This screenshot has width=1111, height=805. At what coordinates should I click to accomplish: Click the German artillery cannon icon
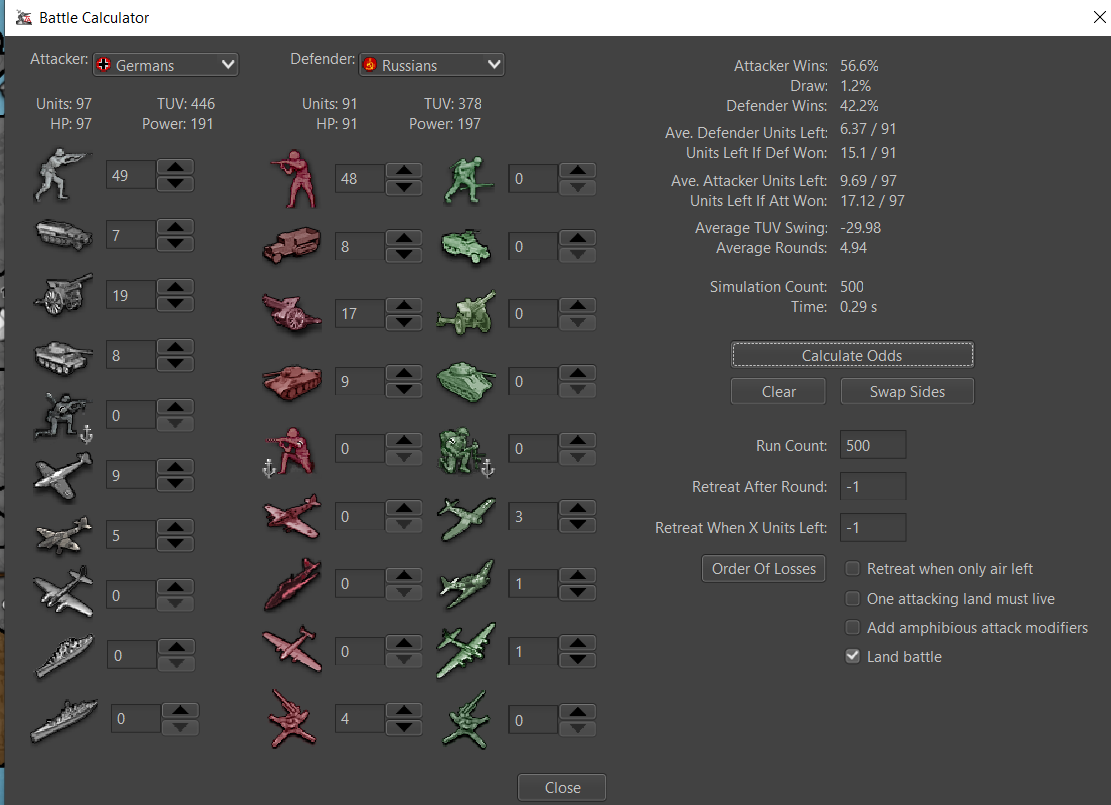63,295
